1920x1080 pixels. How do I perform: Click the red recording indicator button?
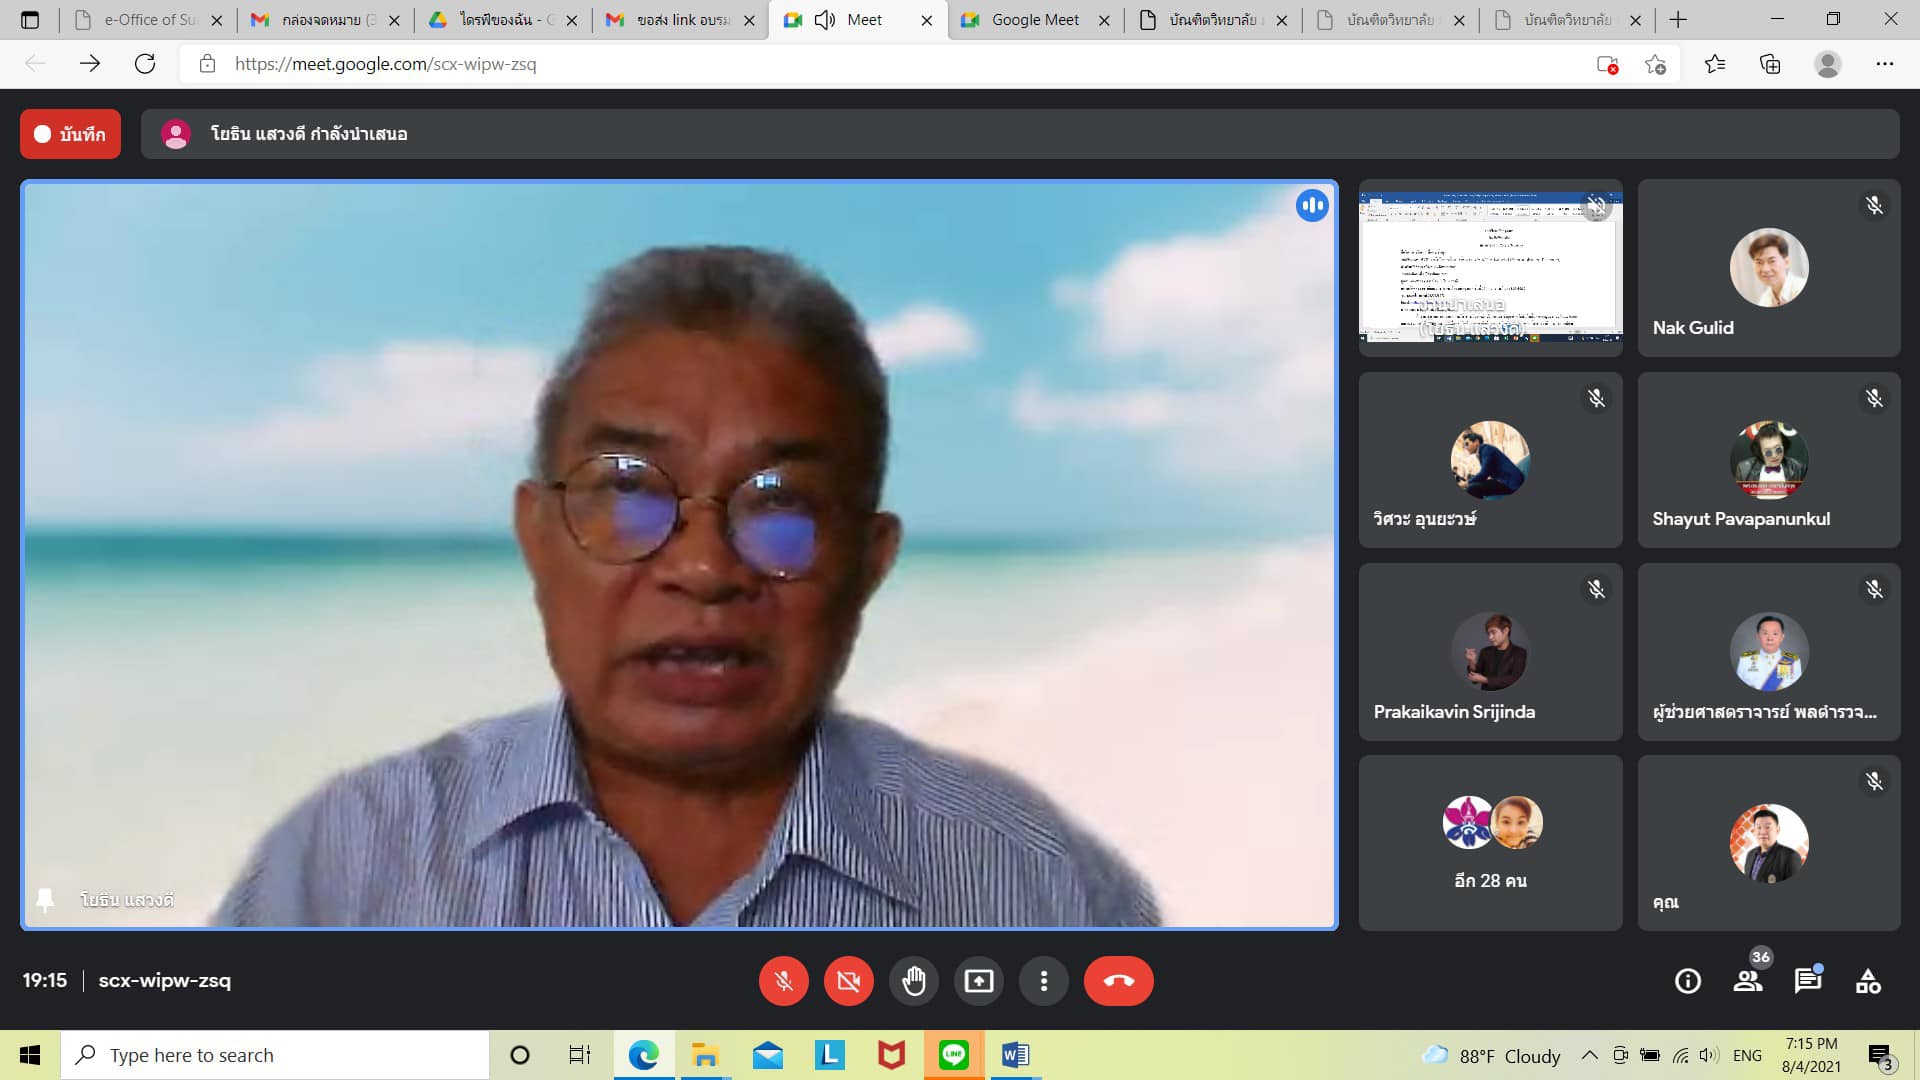click(70, 134)
